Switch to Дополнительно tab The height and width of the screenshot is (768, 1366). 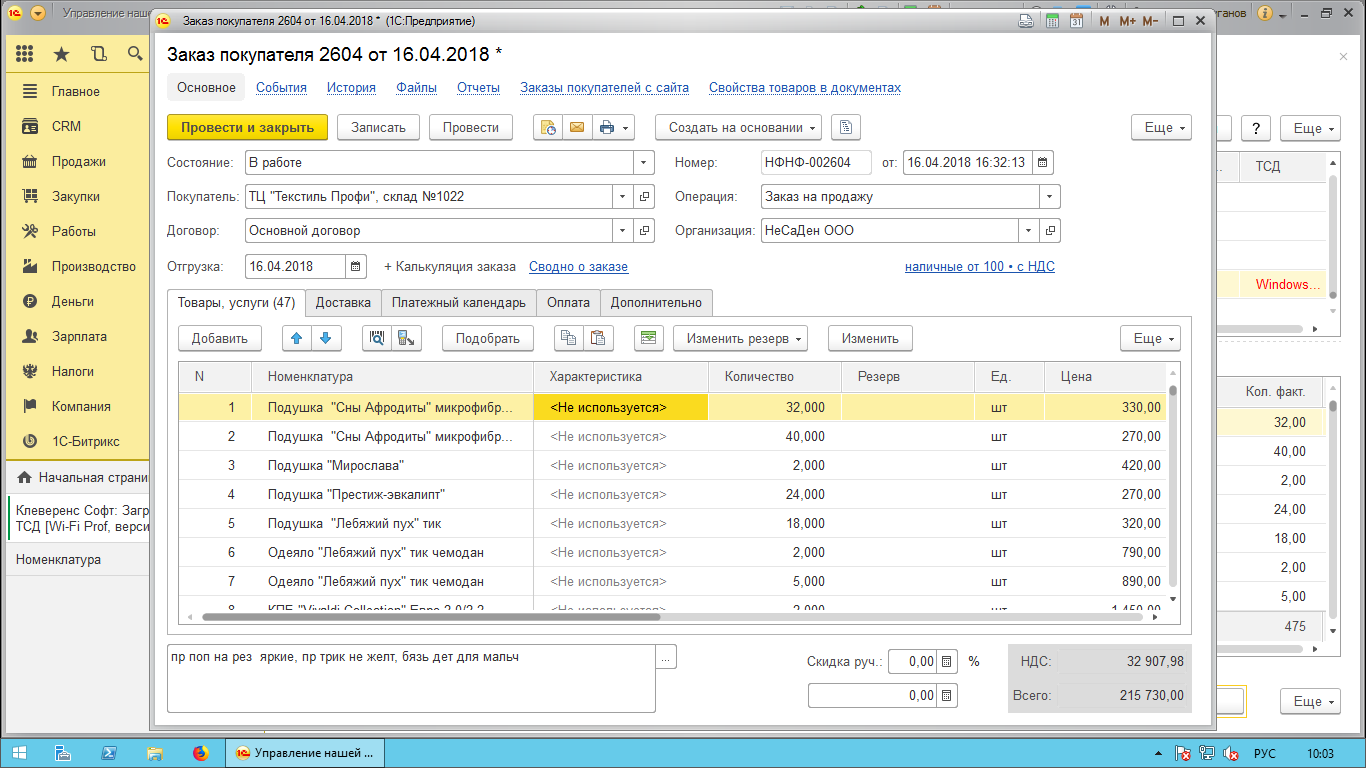point(656,302)
